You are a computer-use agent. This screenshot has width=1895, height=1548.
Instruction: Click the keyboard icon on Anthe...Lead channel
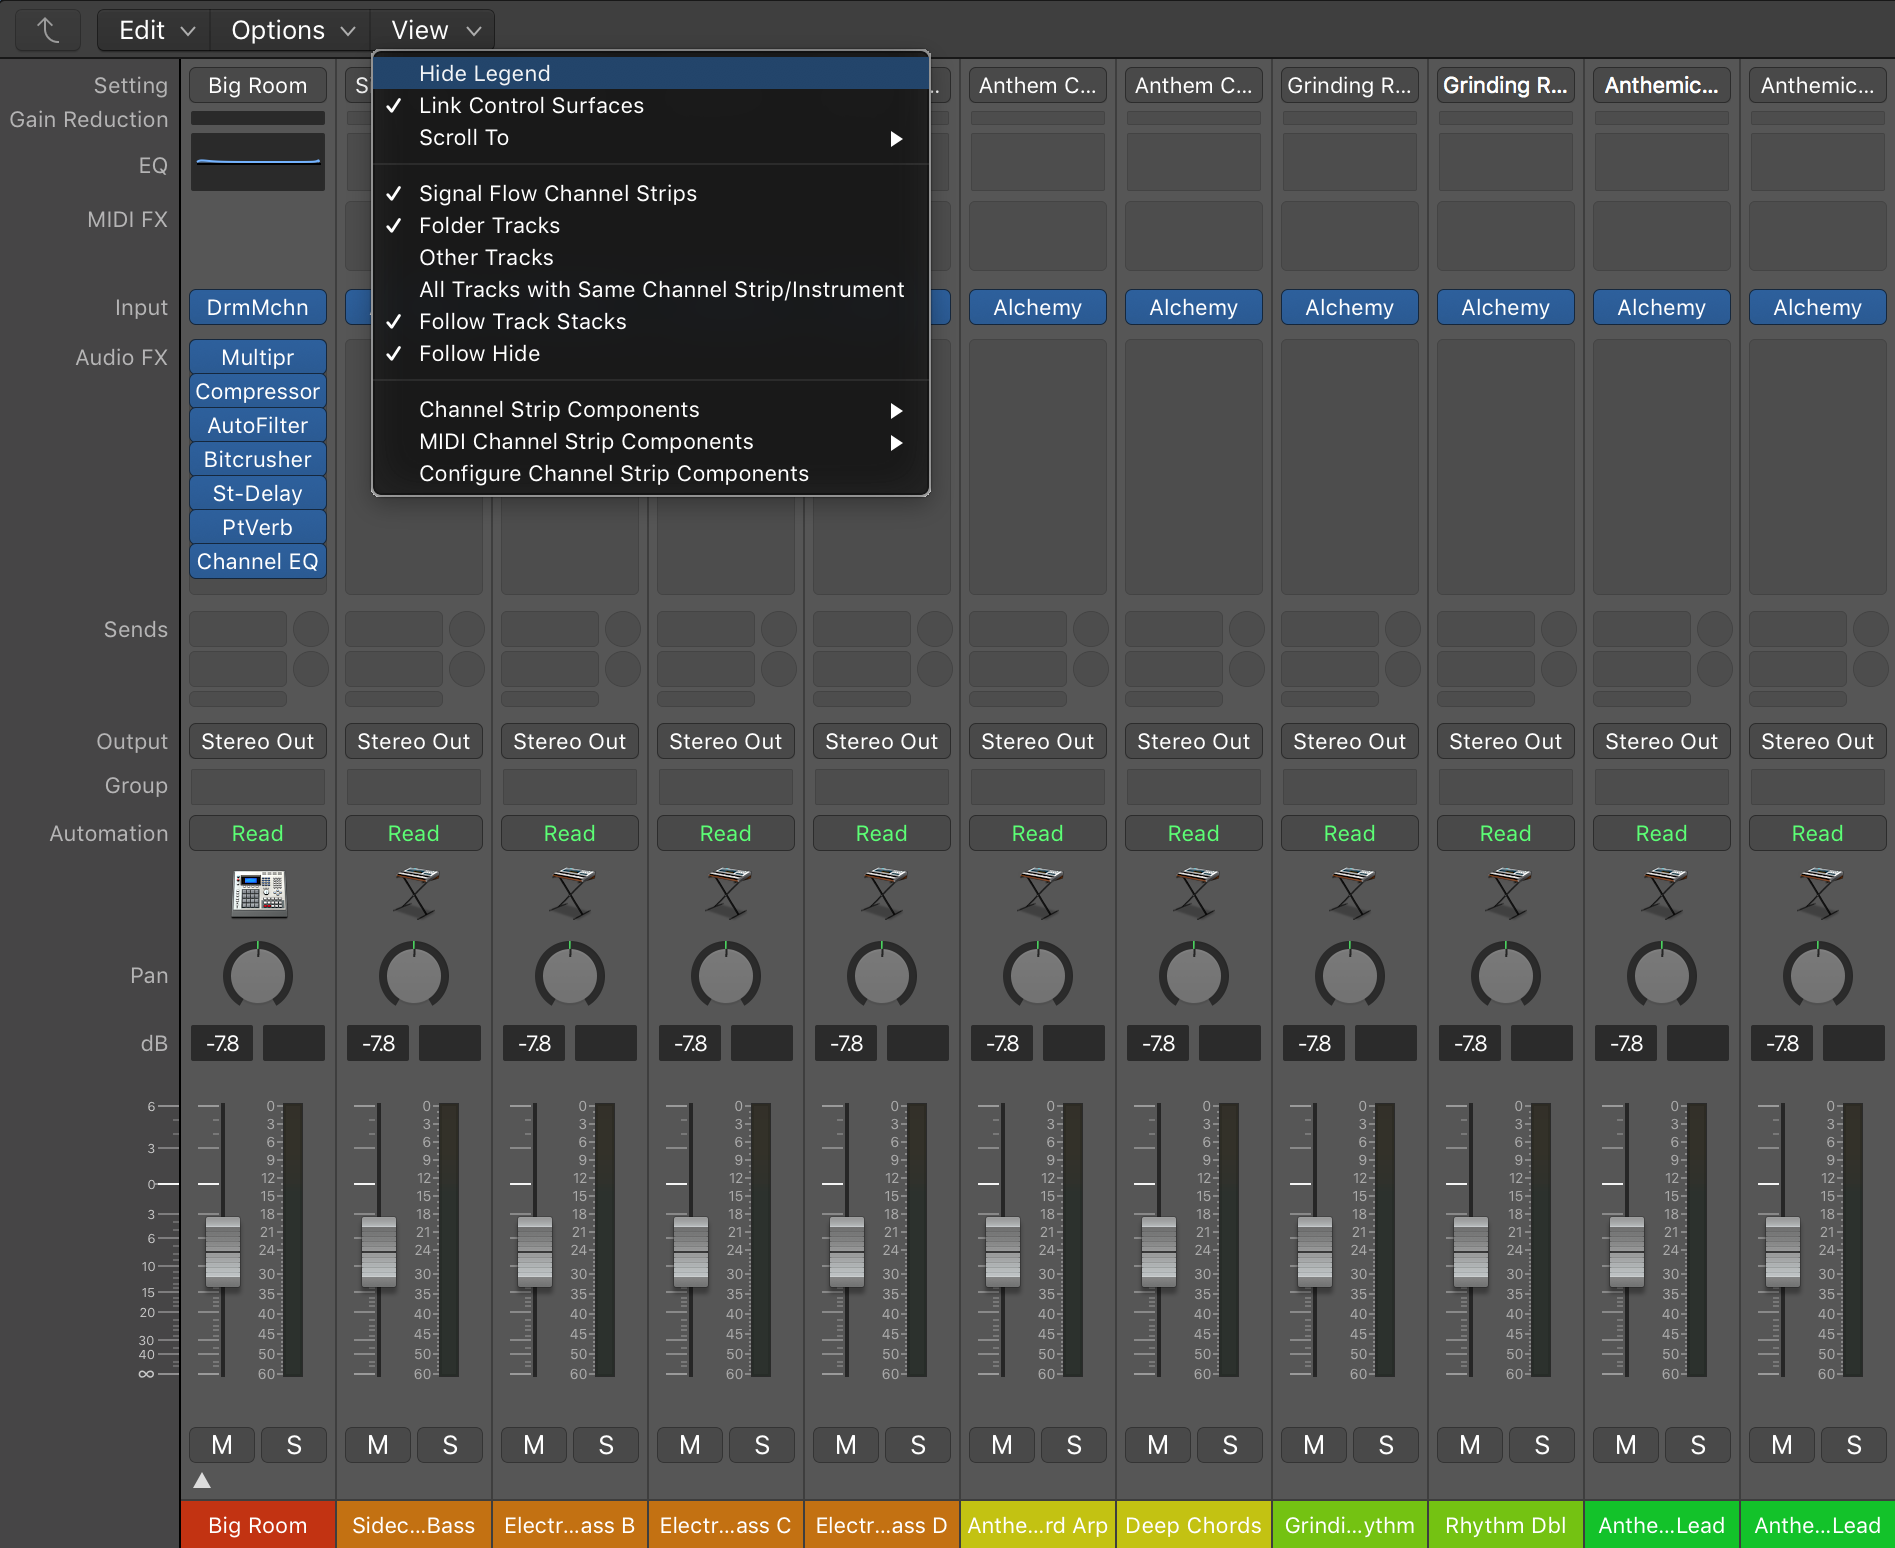click(1661, 893)
